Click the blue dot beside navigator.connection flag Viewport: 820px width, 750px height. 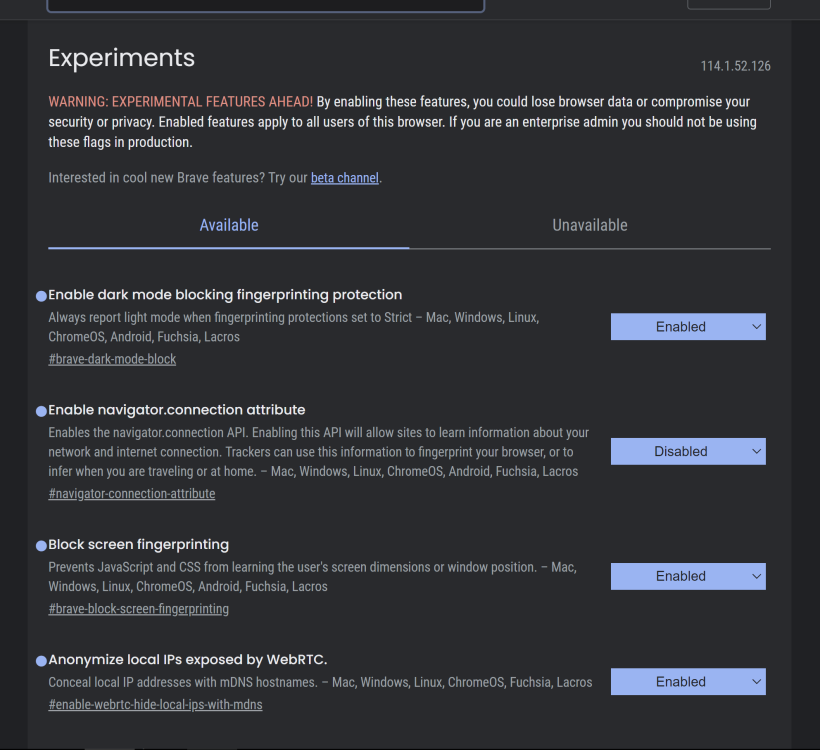(42, 411)
